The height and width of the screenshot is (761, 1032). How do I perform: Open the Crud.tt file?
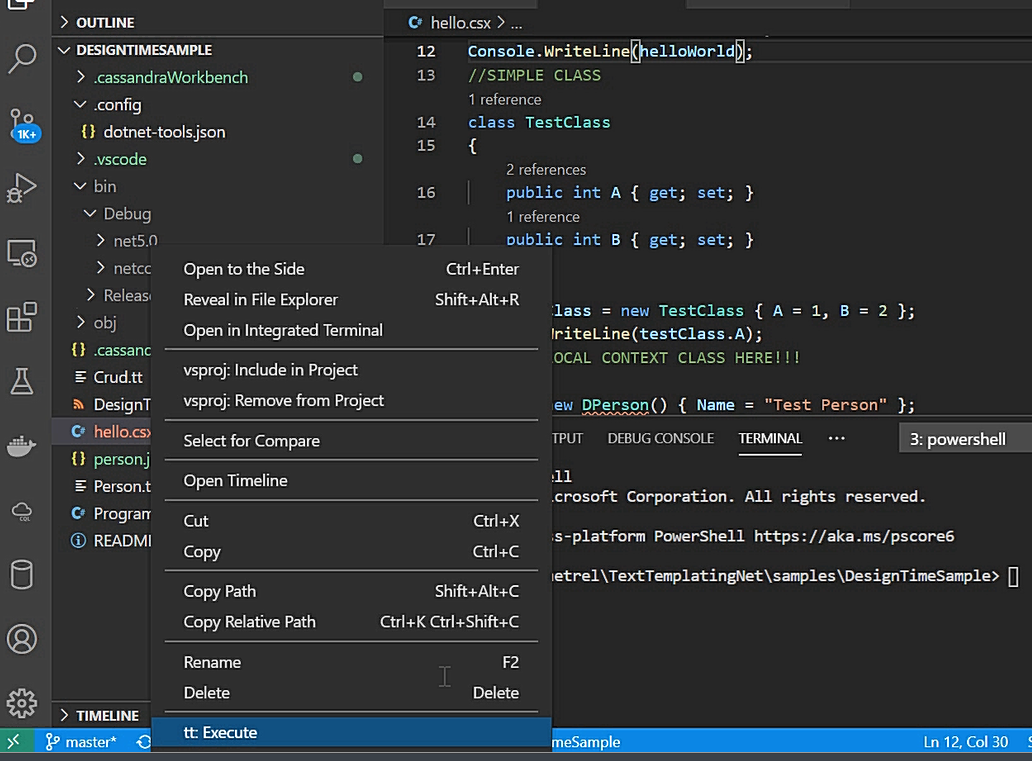(x=118, y=377)
